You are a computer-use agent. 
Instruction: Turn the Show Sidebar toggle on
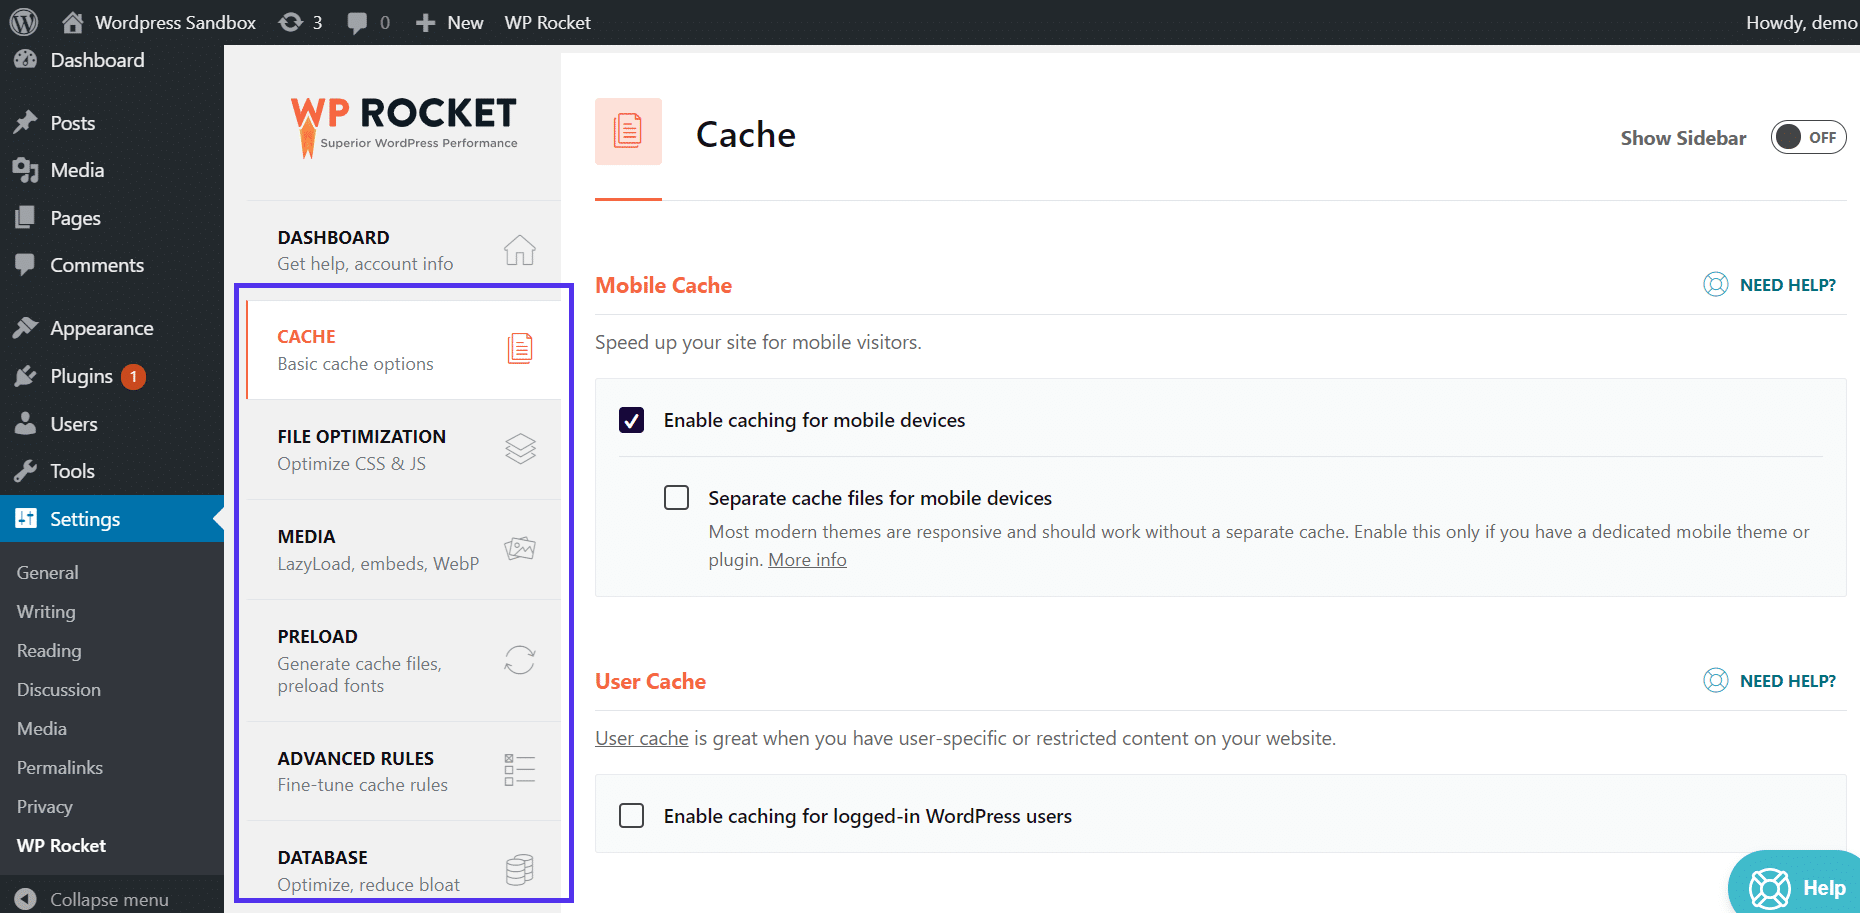(1808, 137)
